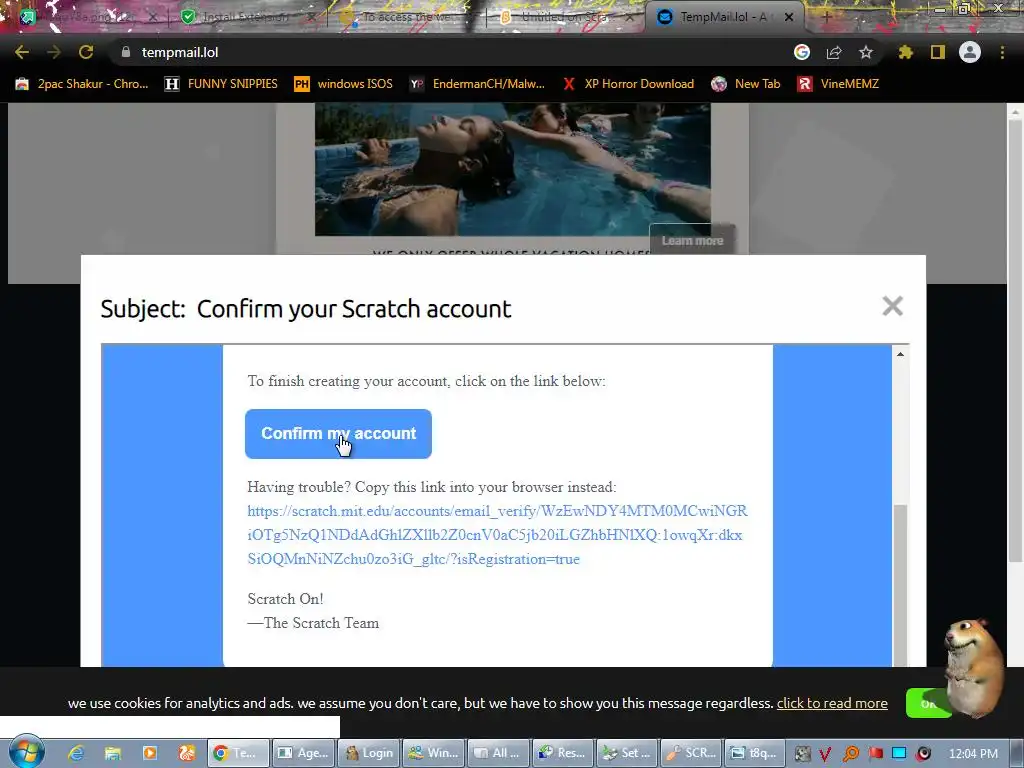This screenshot has height=768, width=1024.
Task: Click the orange magnifier tray icon
Action: [850, 754]
